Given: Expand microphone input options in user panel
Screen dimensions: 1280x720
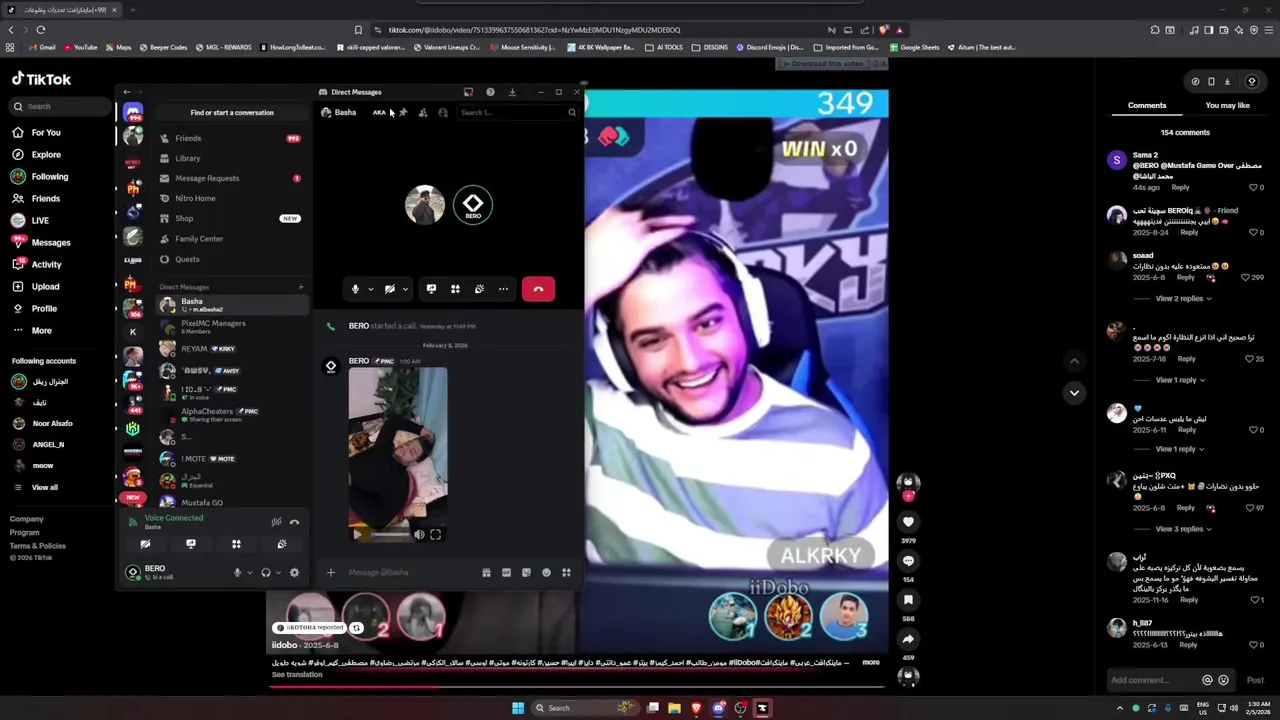Looking at the screenshot, I should 249,572.
